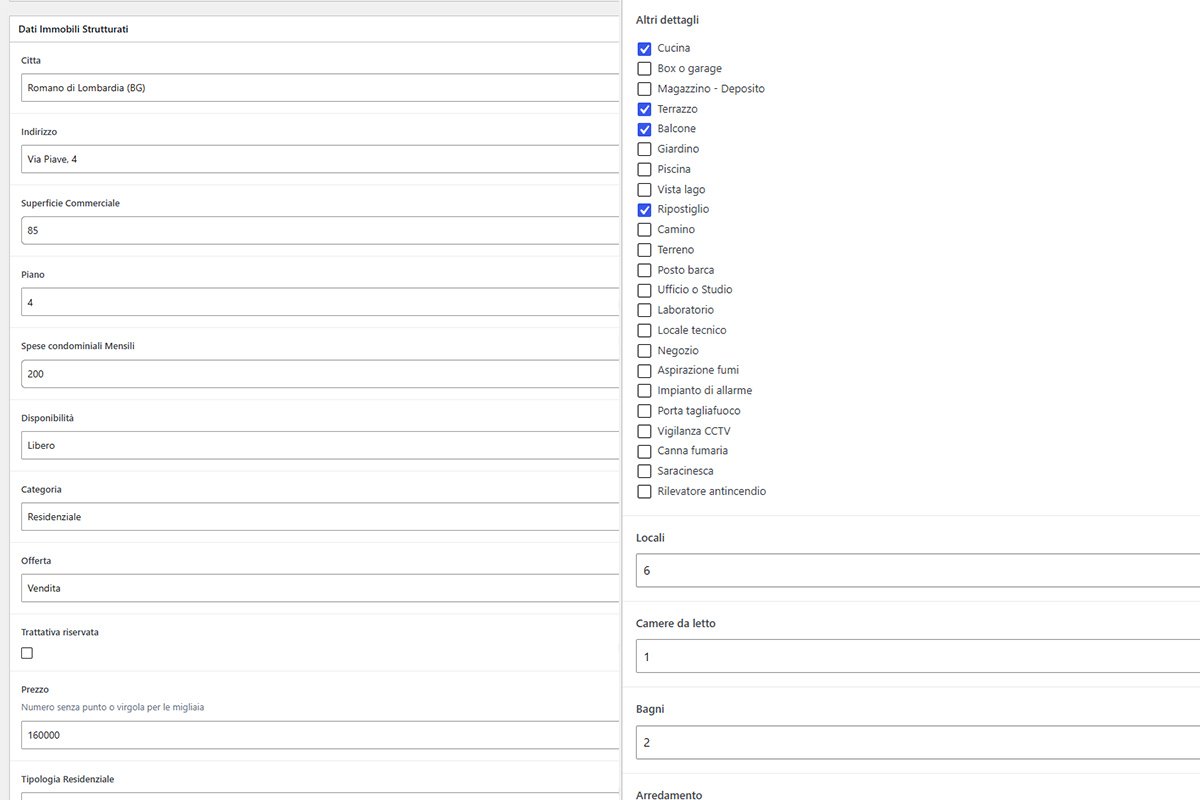
Task: Check the Locale tecnico option
Action: (644, 330)
